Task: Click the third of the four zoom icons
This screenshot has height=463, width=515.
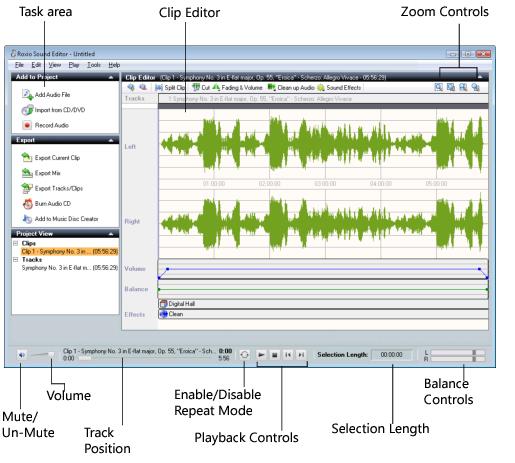Action: [463, 87]
